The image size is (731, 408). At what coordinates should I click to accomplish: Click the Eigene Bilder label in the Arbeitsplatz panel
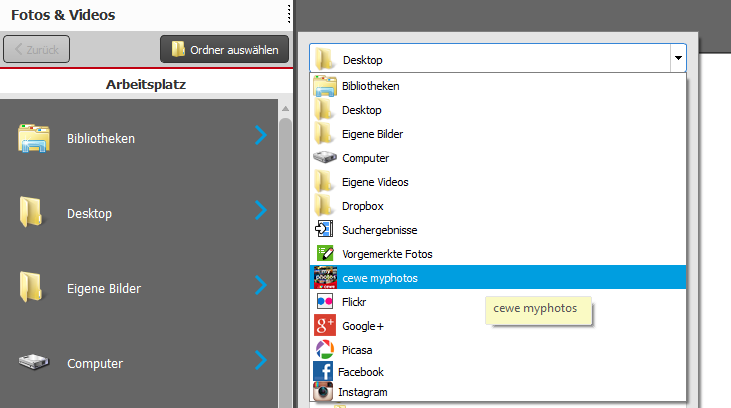click(x=104, y=289)
